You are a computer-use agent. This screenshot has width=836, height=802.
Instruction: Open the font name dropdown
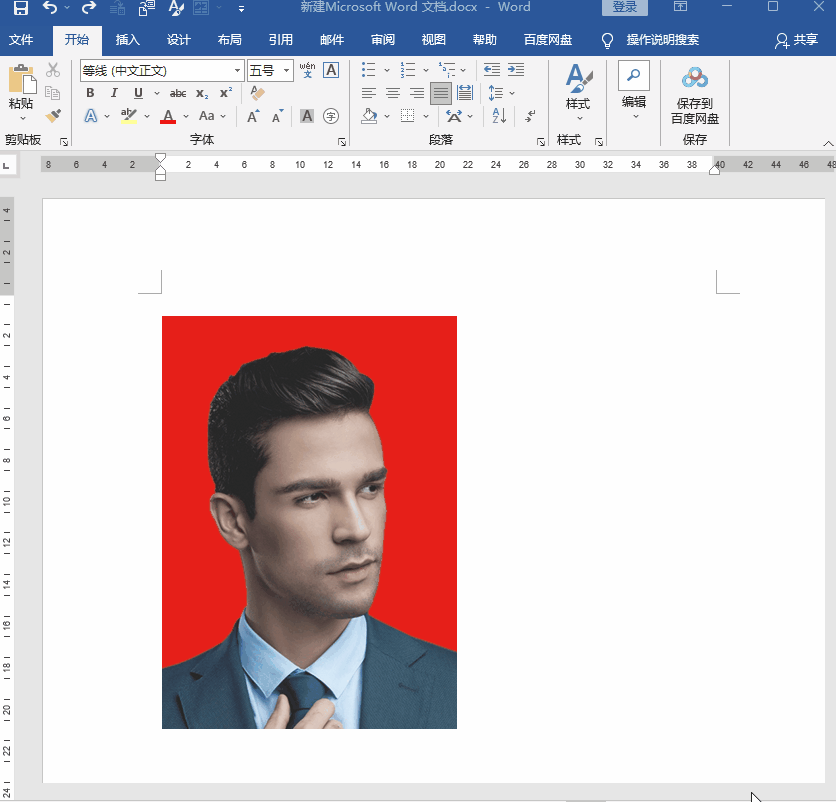click(238, 71)
